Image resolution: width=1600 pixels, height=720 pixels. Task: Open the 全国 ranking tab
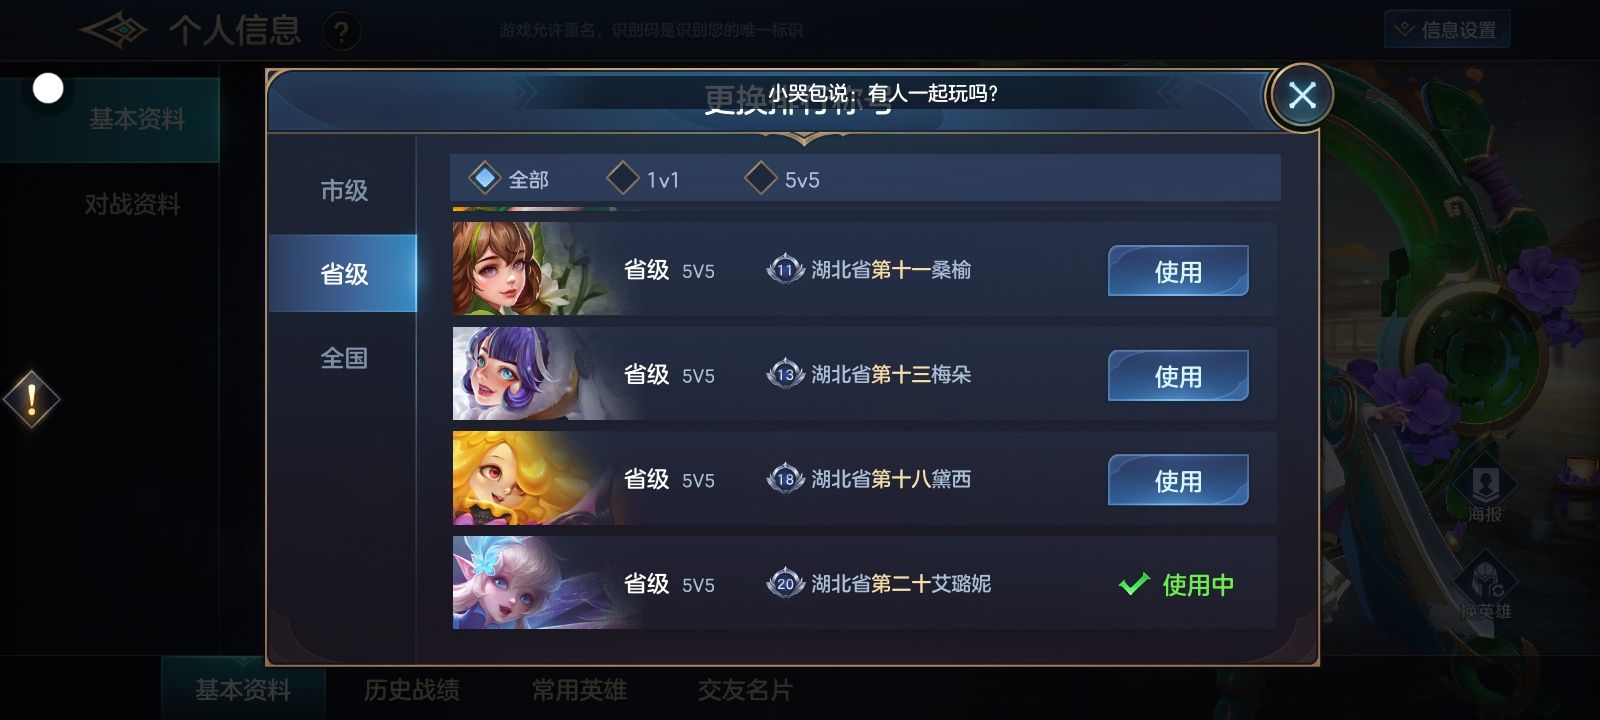(343, 357)
